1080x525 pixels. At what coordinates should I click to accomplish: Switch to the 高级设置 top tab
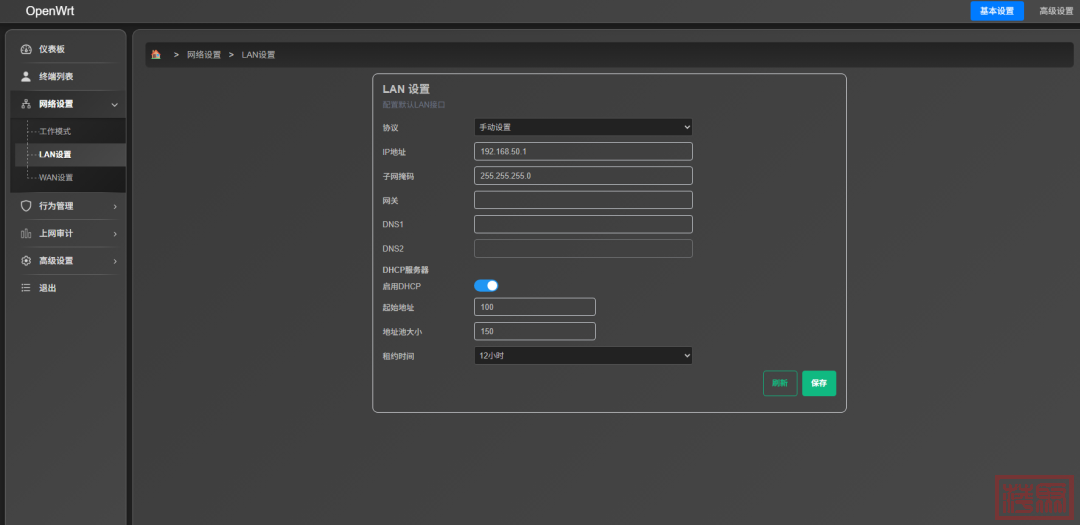1055,11
